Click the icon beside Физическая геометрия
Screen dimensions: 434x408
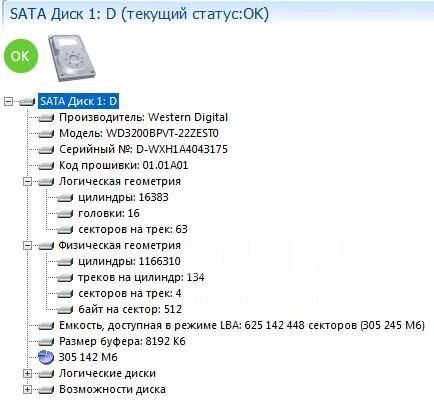46,246
